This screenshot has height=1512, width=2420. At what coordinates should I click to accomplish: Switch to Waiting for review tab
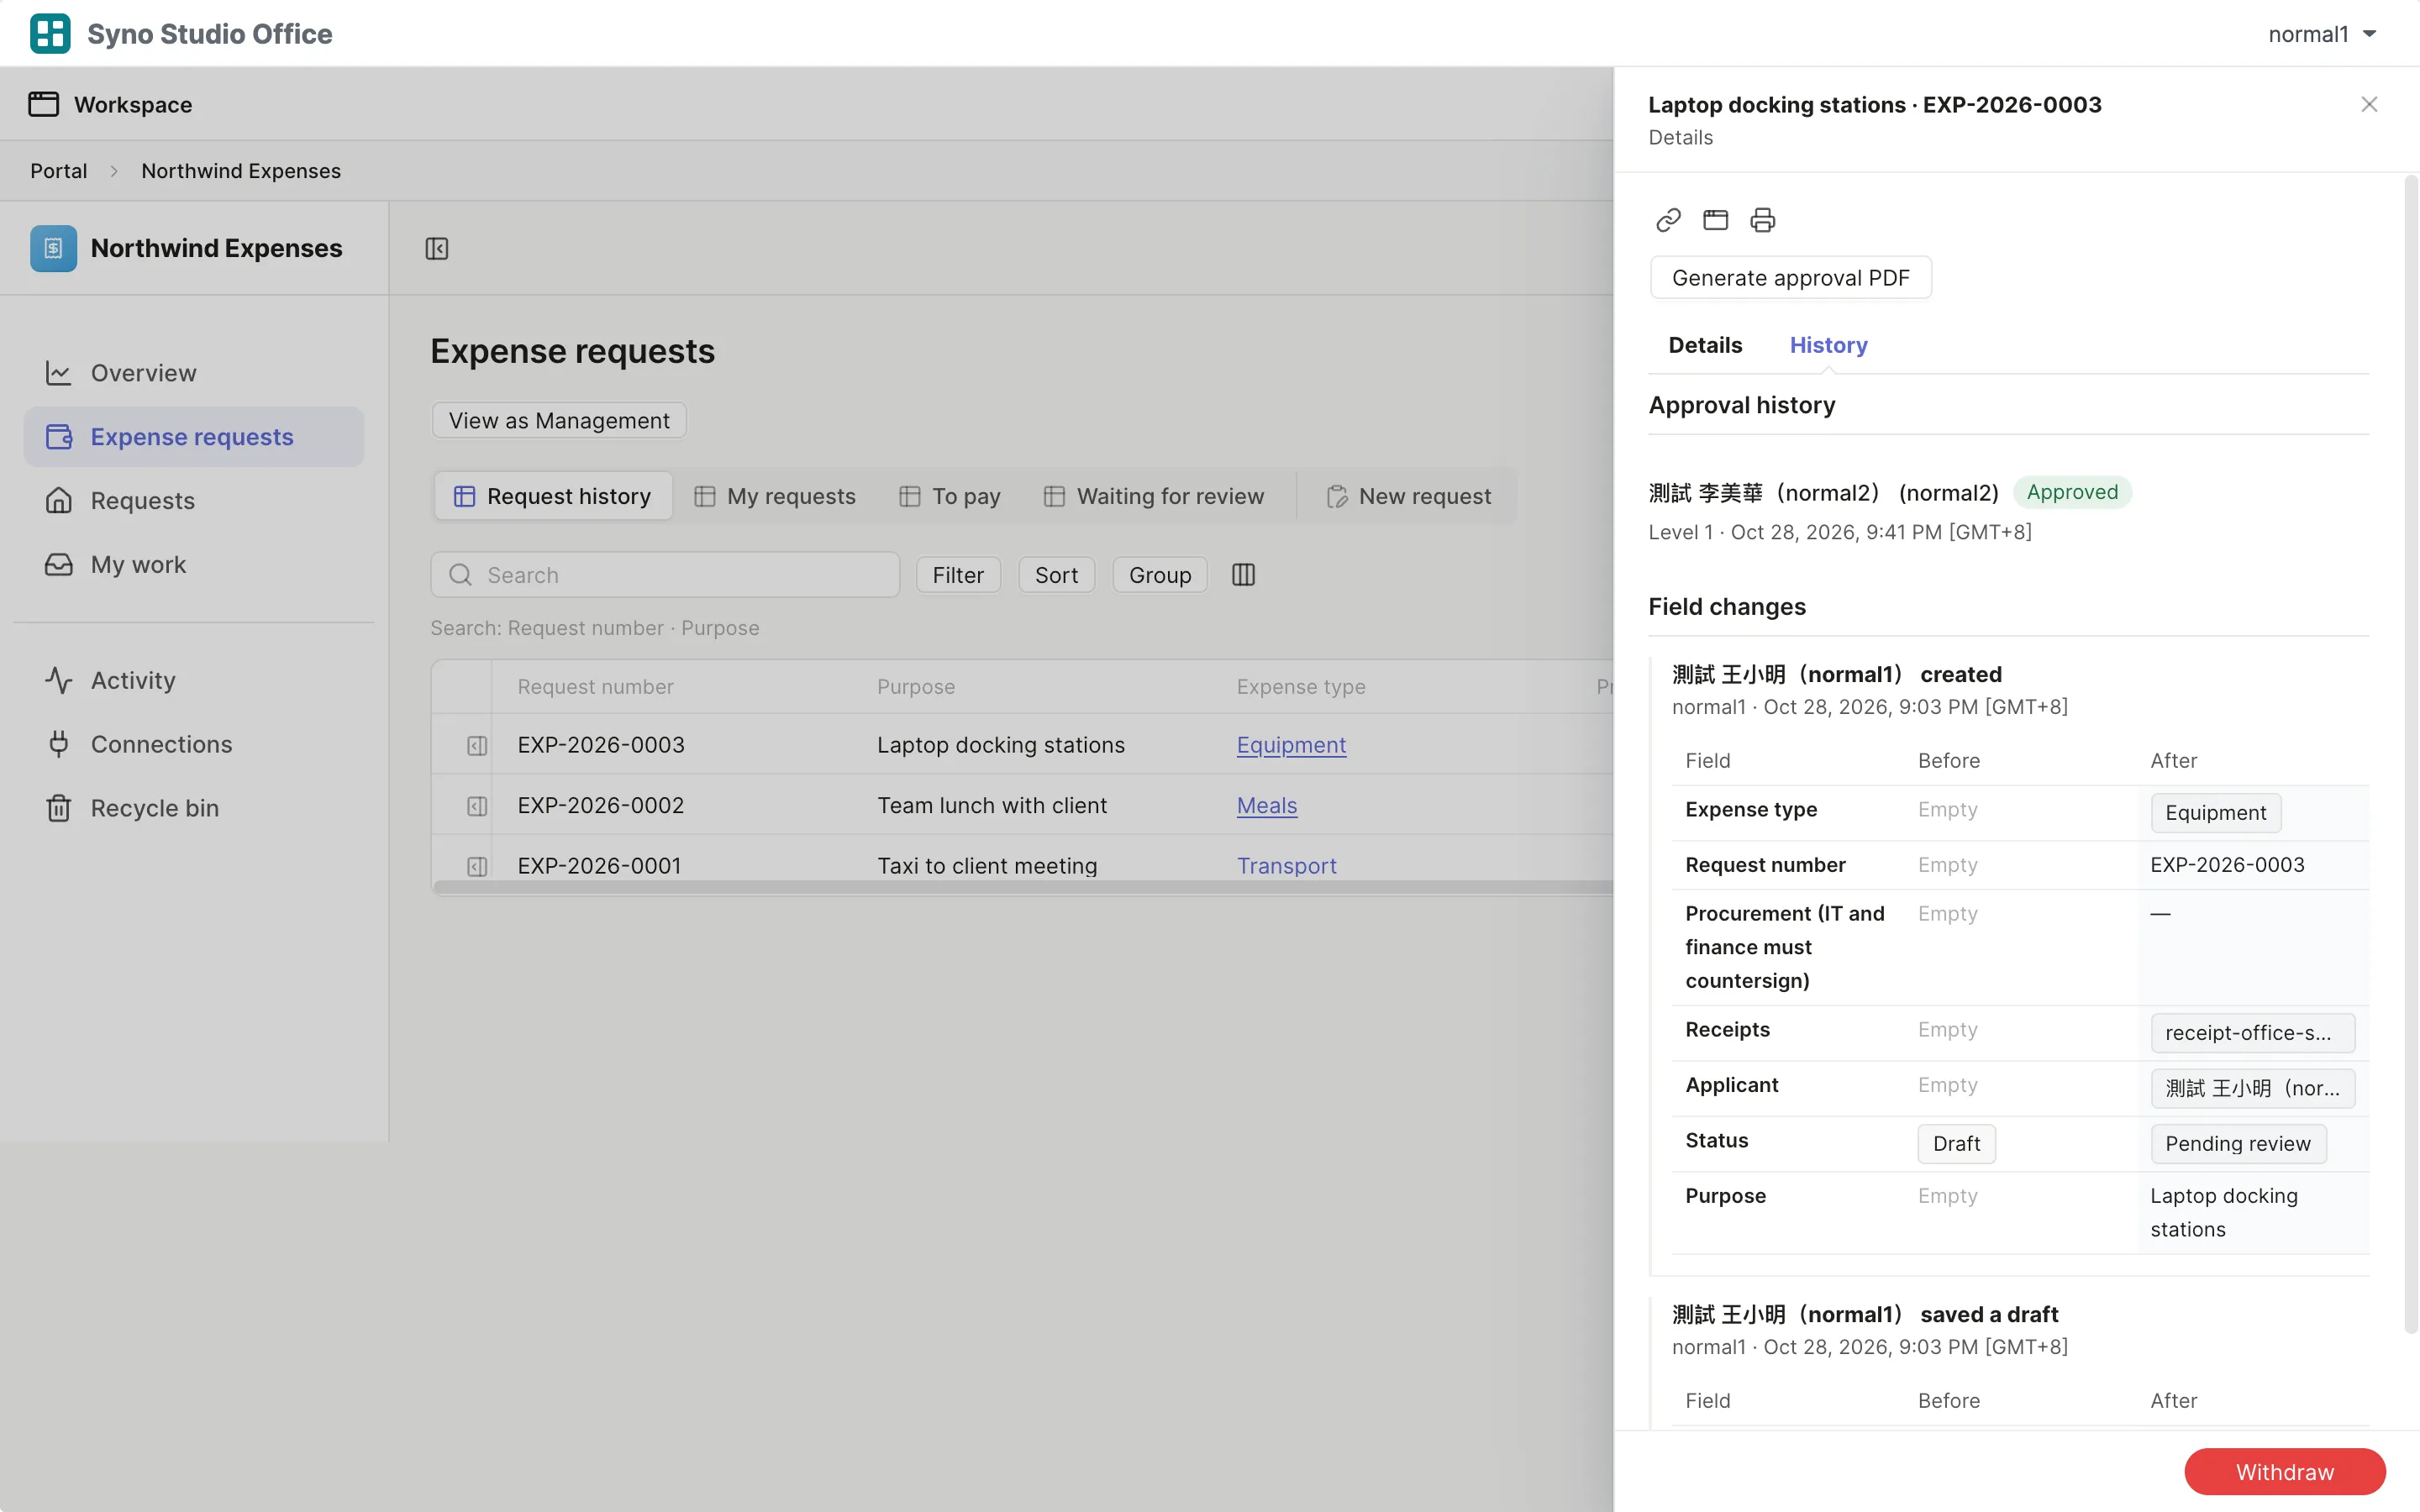tap(1154, 496)
